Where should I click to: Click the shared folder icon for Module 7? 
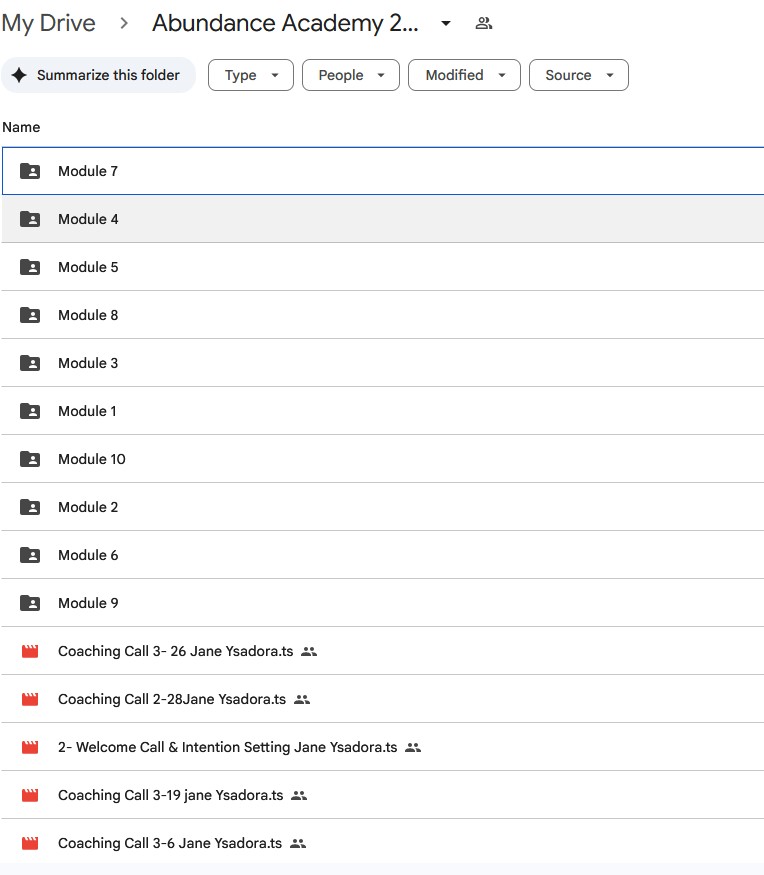click(30, 171)
